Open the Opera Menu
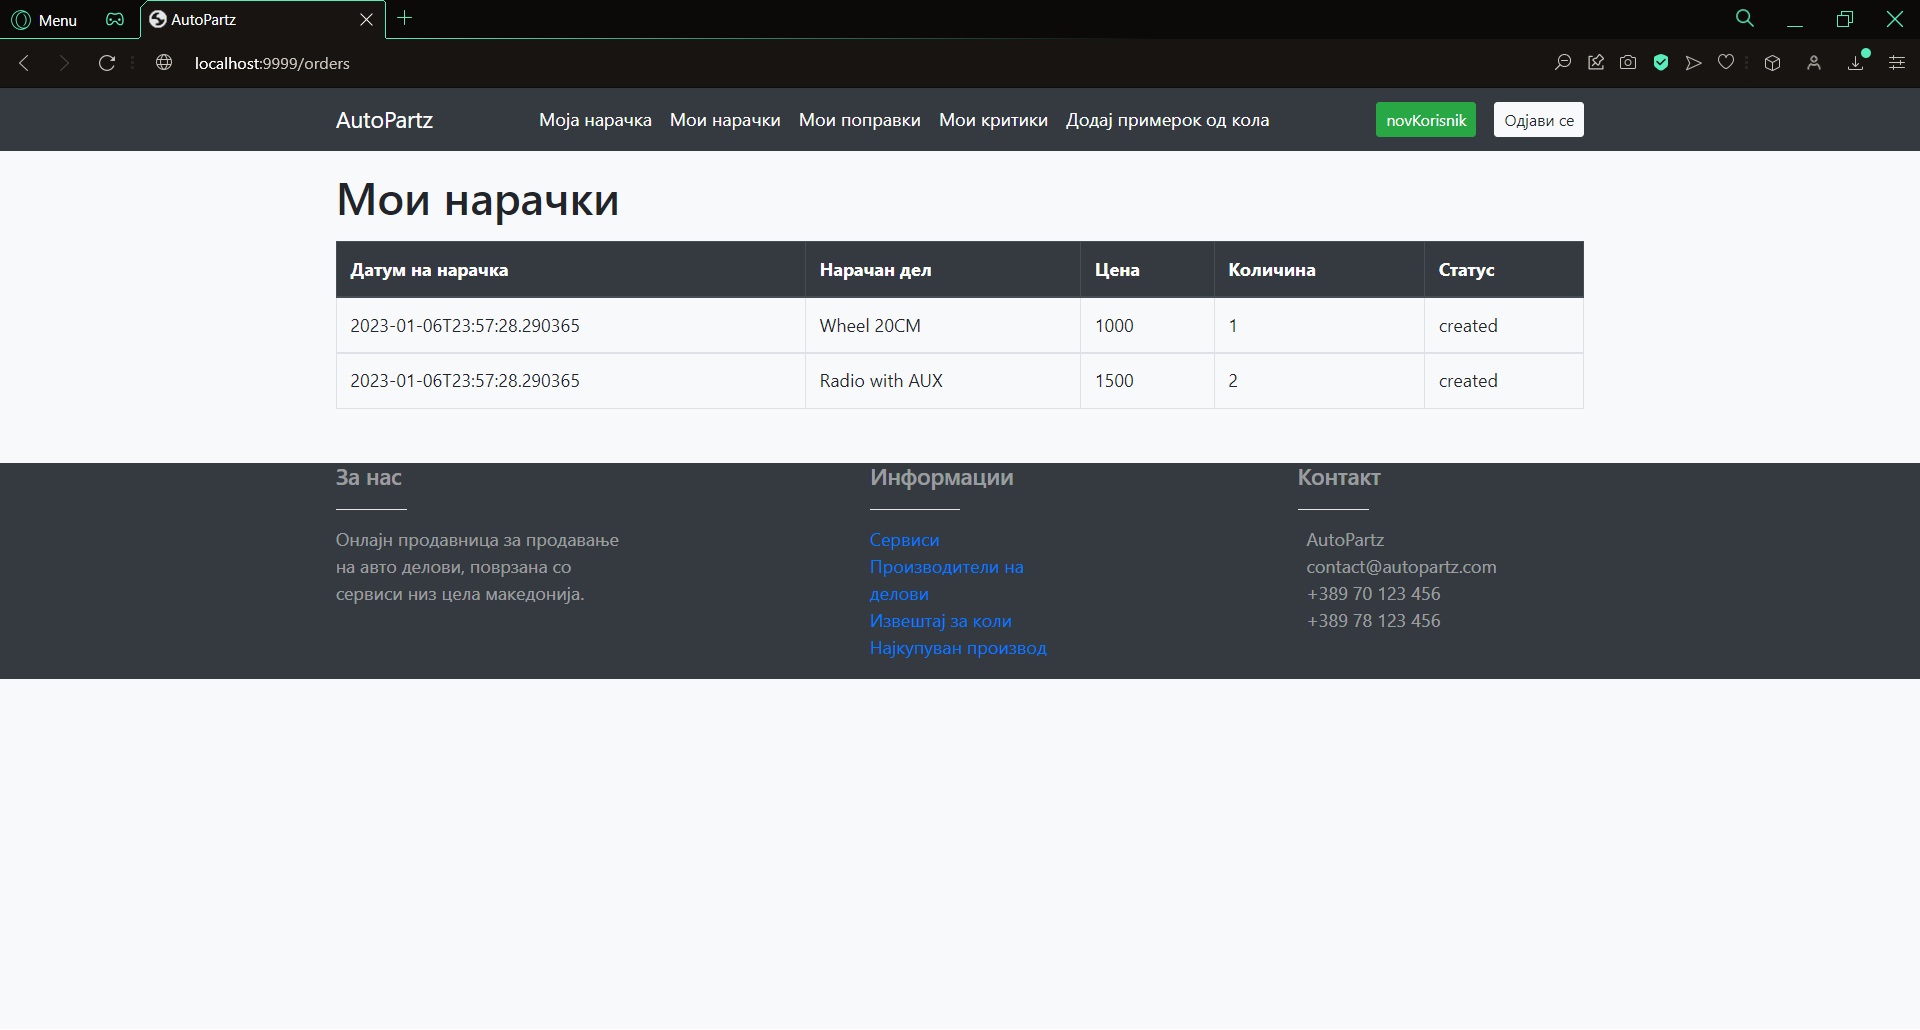This screenshot has height=1030, width=1920. pyautogui.click(x=45, y=19)
